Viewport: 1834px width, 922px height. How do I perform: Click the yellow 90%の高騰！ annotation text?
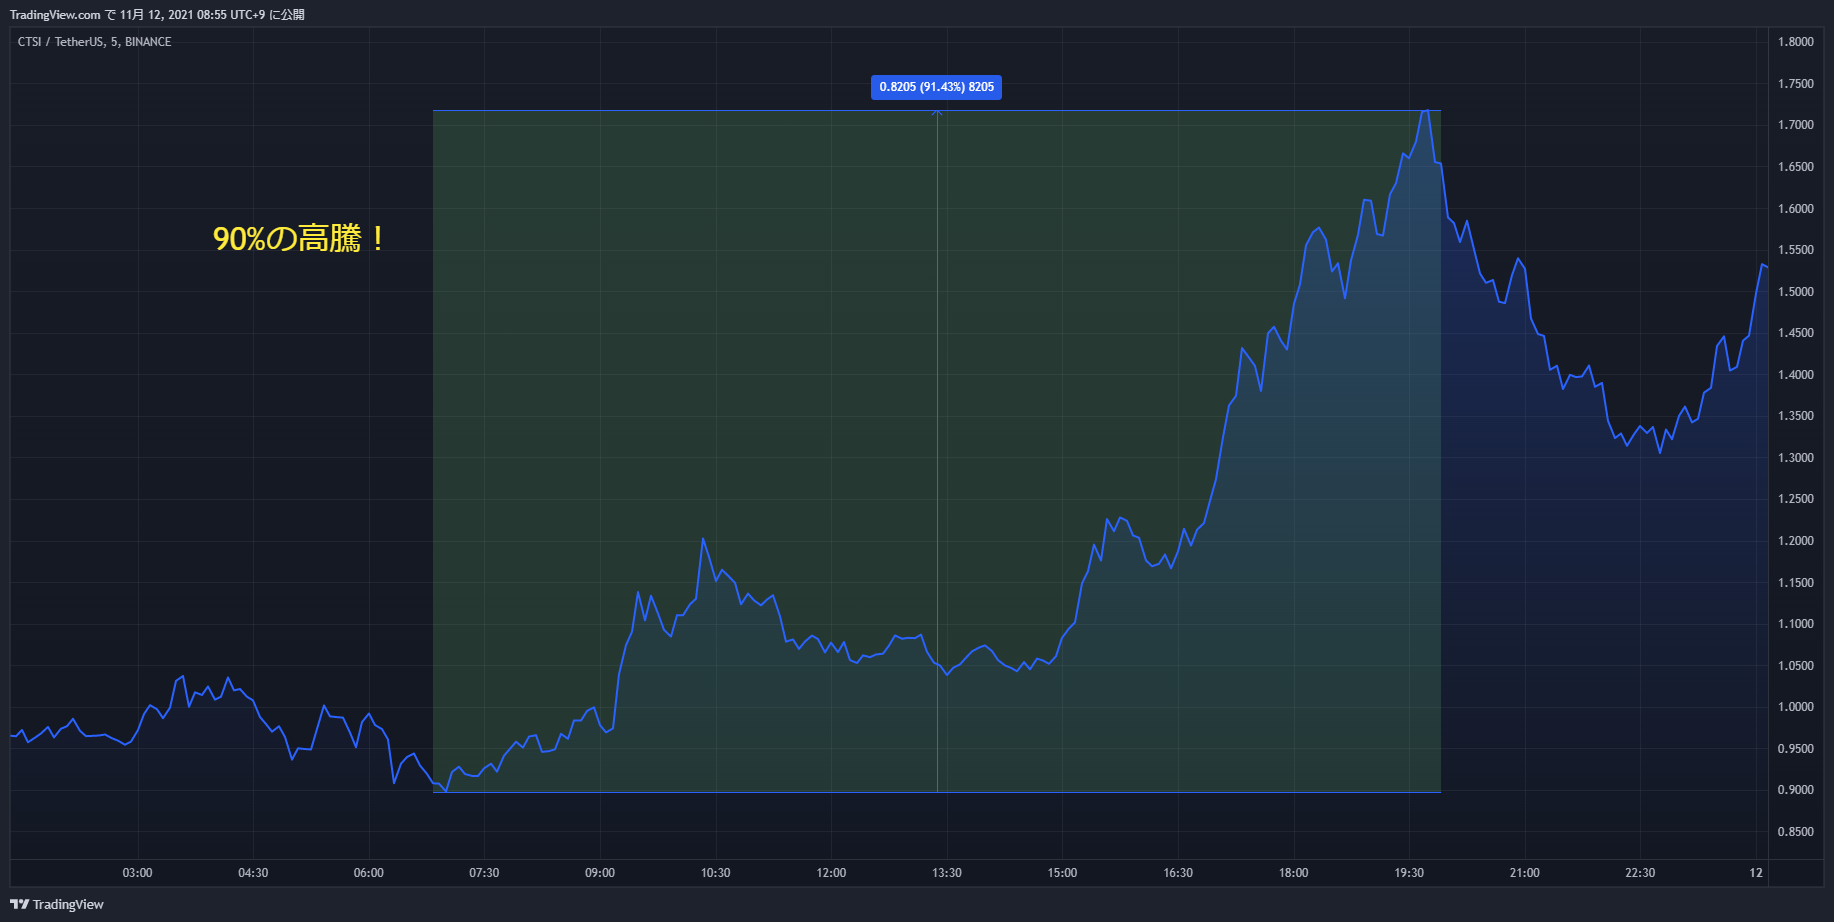(299, 239)
